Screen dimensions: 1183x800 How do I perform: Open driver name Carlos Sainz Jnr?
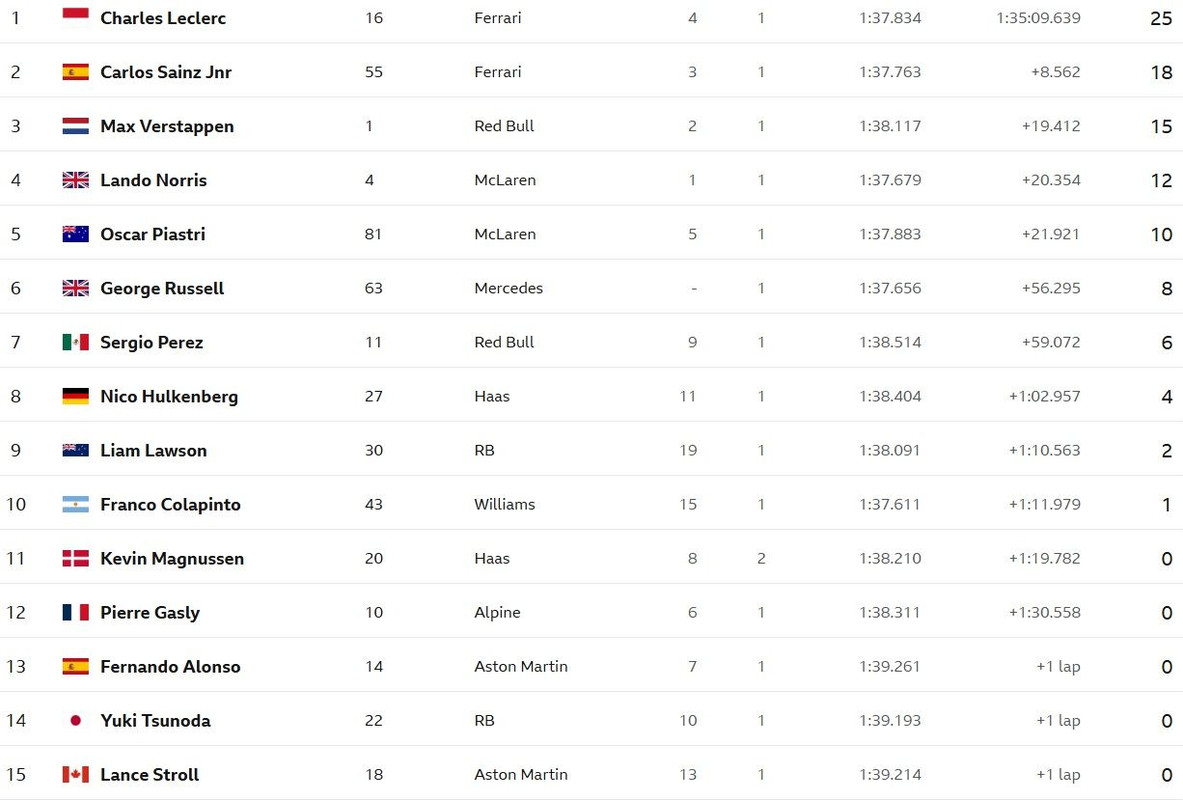(166, 72)
